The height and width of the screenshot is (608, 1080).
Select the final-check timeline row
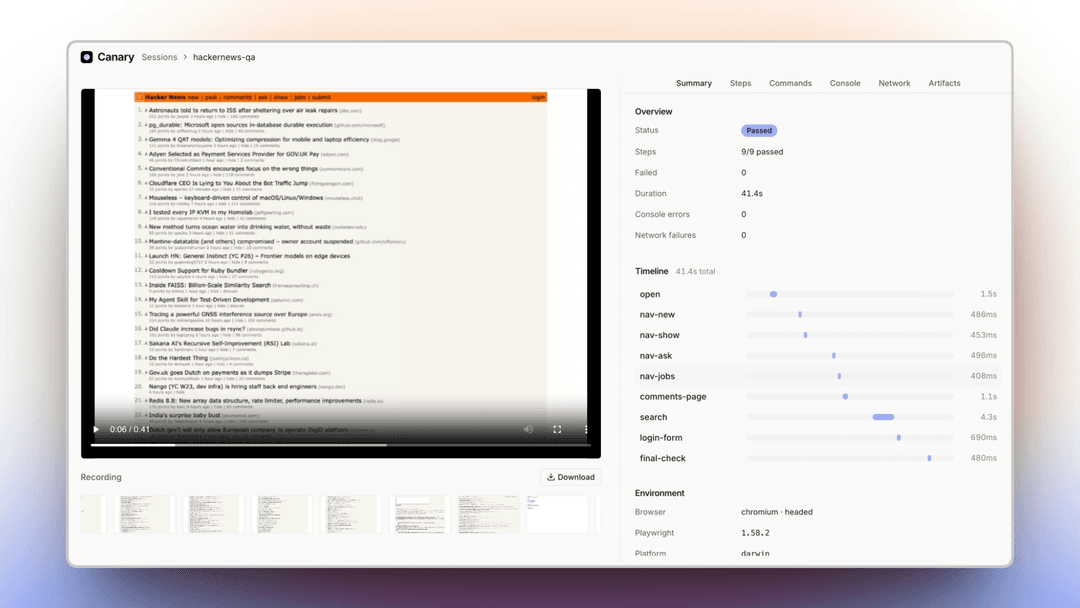click(x=818, y=459)
